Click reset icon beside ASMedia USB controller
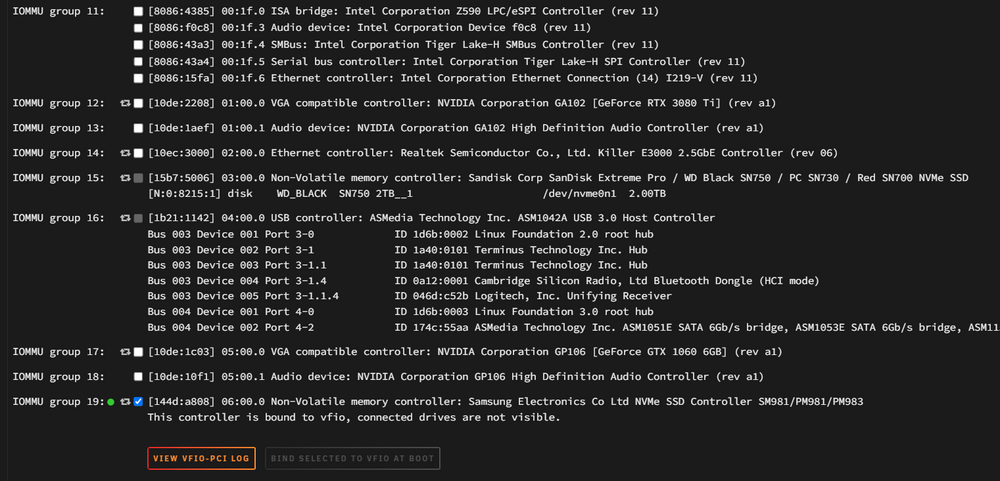 point(126,218)
